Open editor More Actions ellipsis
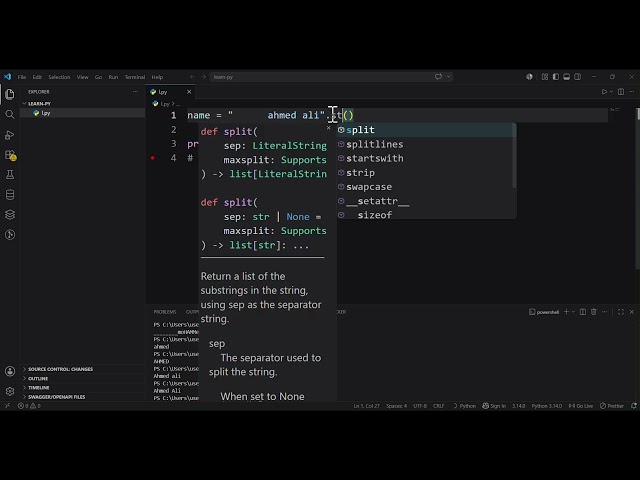 tap(632, 92)
